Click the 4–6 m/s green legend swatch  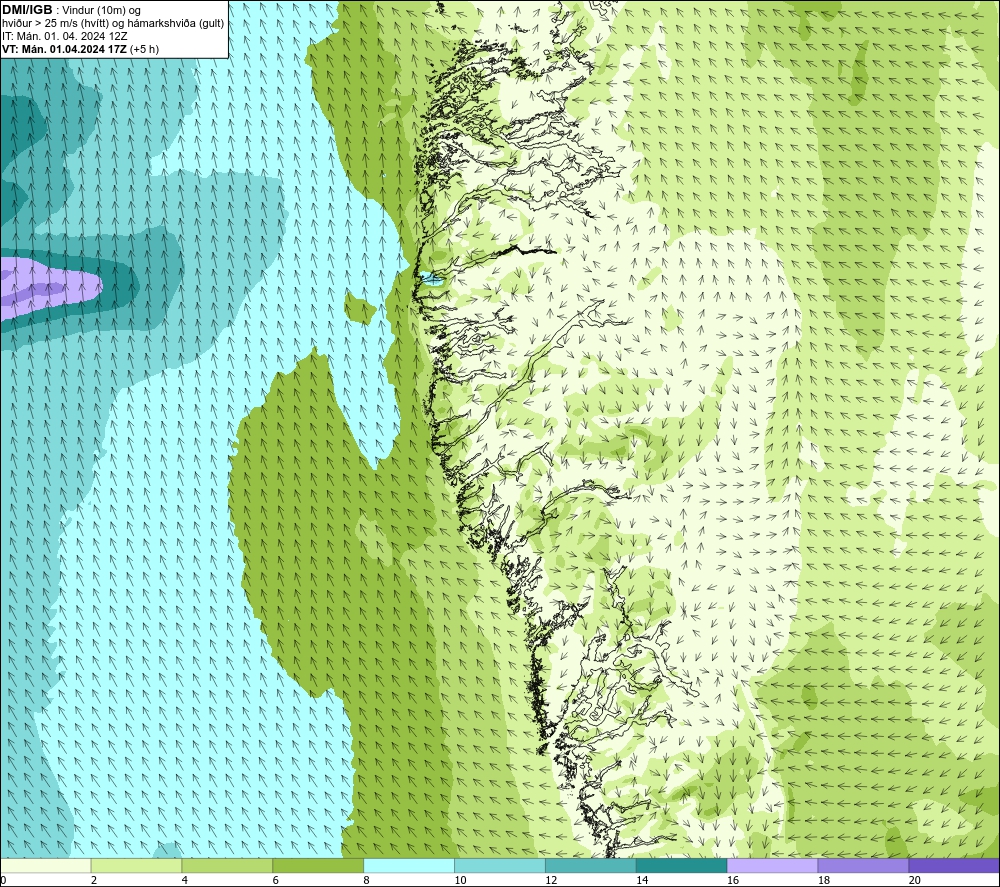(x=227, y=866)
